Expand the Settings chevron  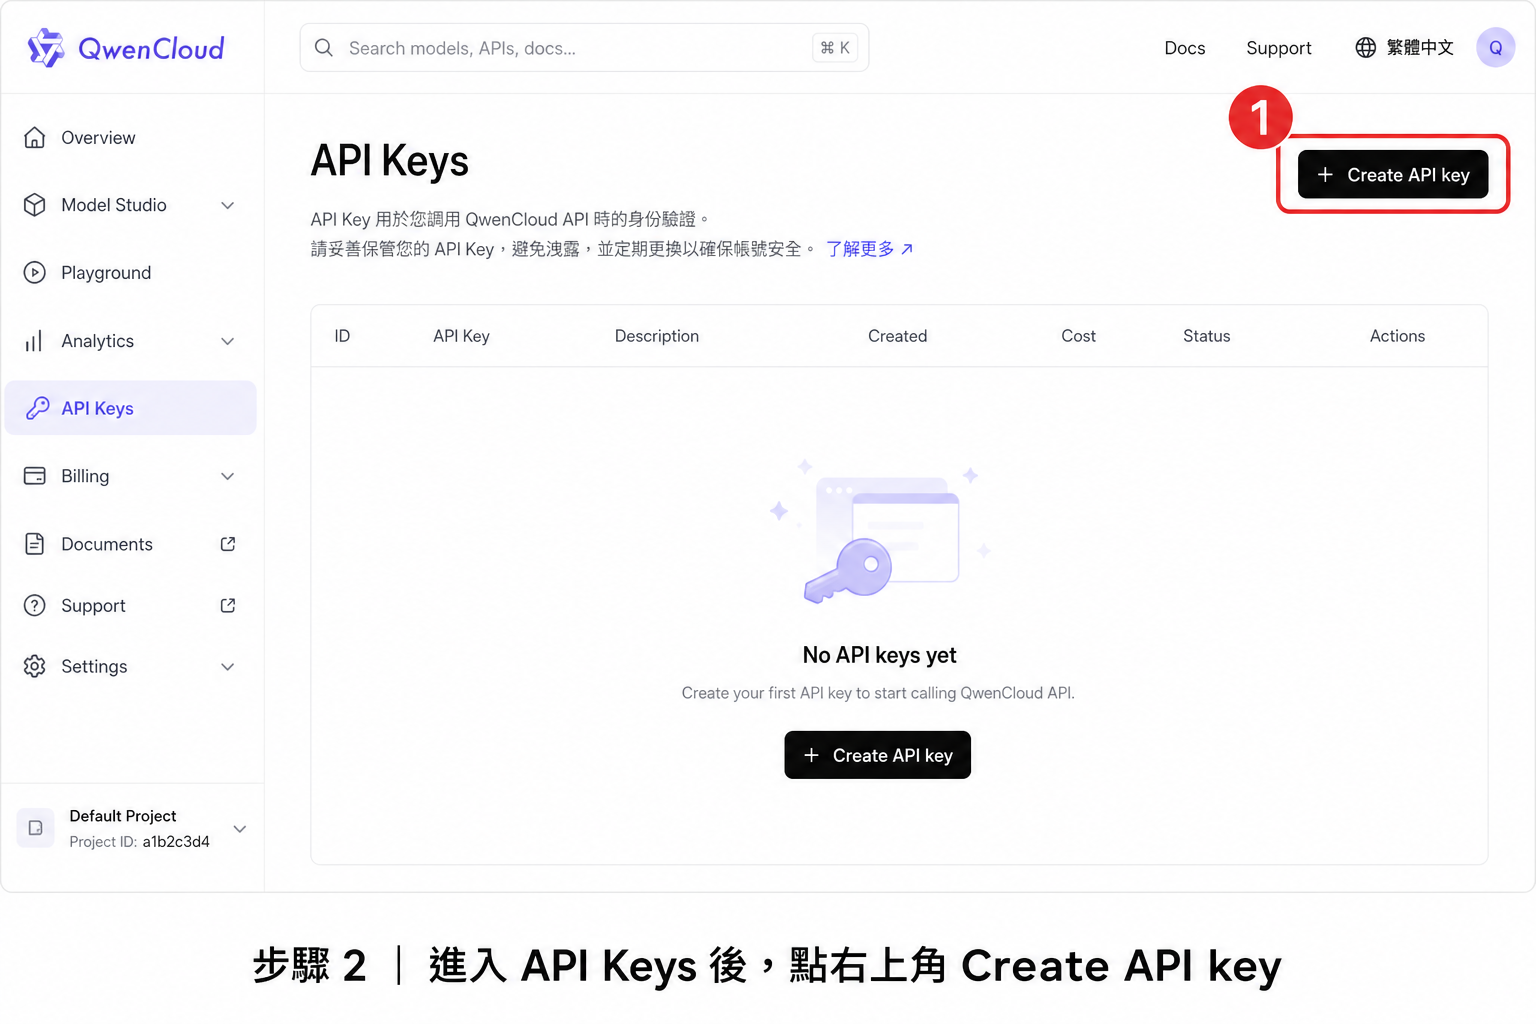(x=228, y=667)
